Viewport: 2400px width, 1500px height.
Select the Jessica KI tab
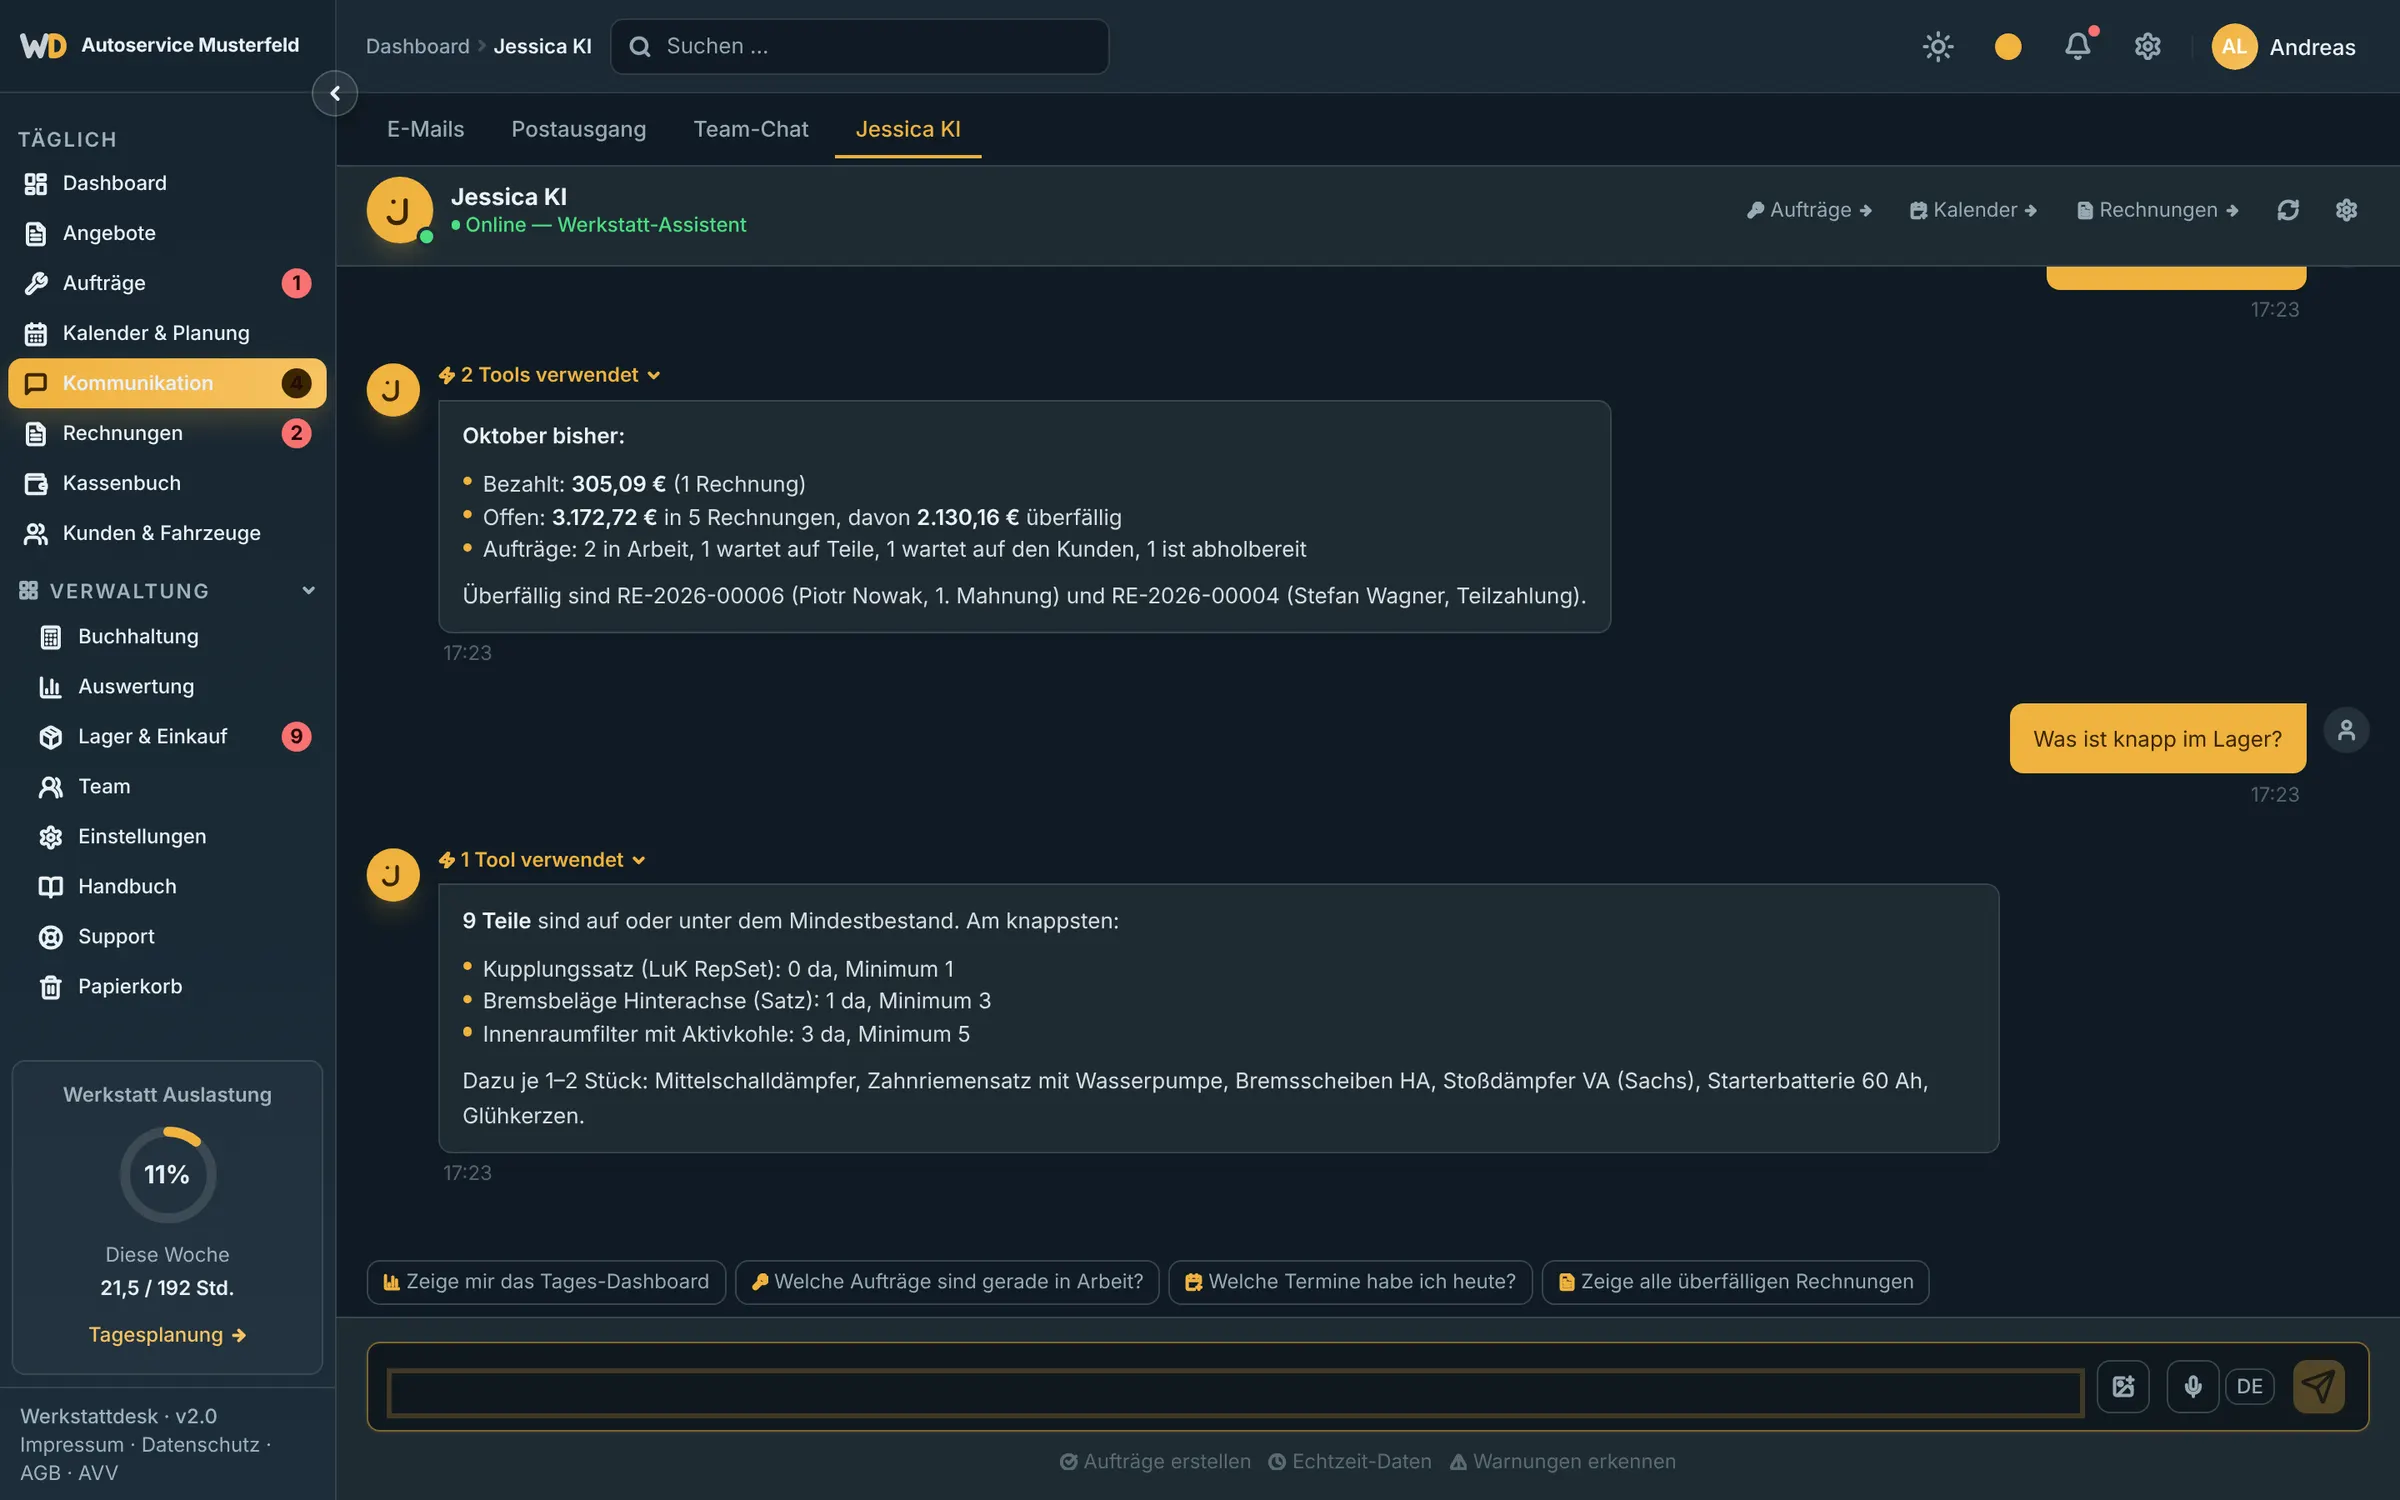click(x=908, y=129)
